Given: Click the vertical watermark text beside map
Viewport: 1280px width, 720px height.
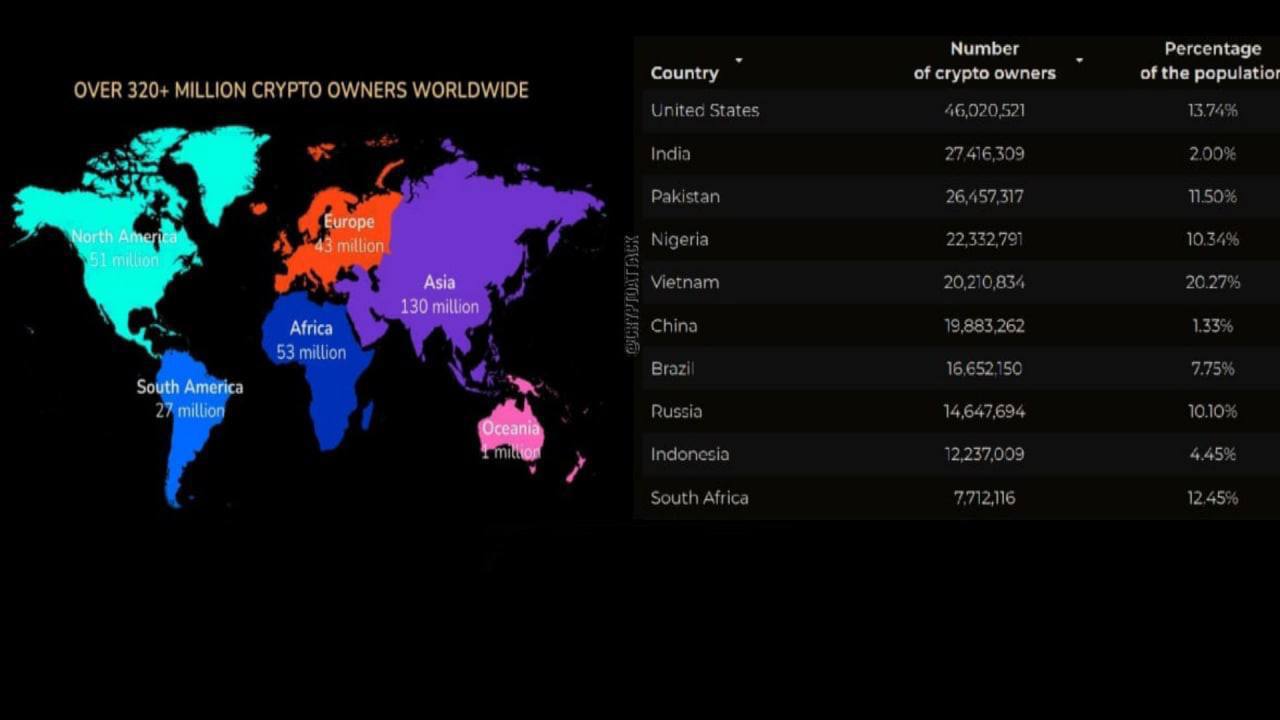Looking at the screenshot, I should click(631, 294).
